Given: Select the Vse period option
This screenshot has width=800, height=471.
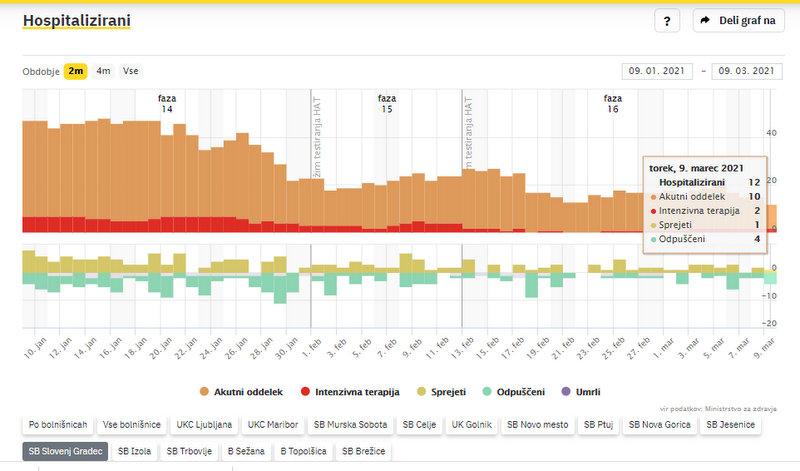Looking at the screenshot, I should tap(130, 71).
